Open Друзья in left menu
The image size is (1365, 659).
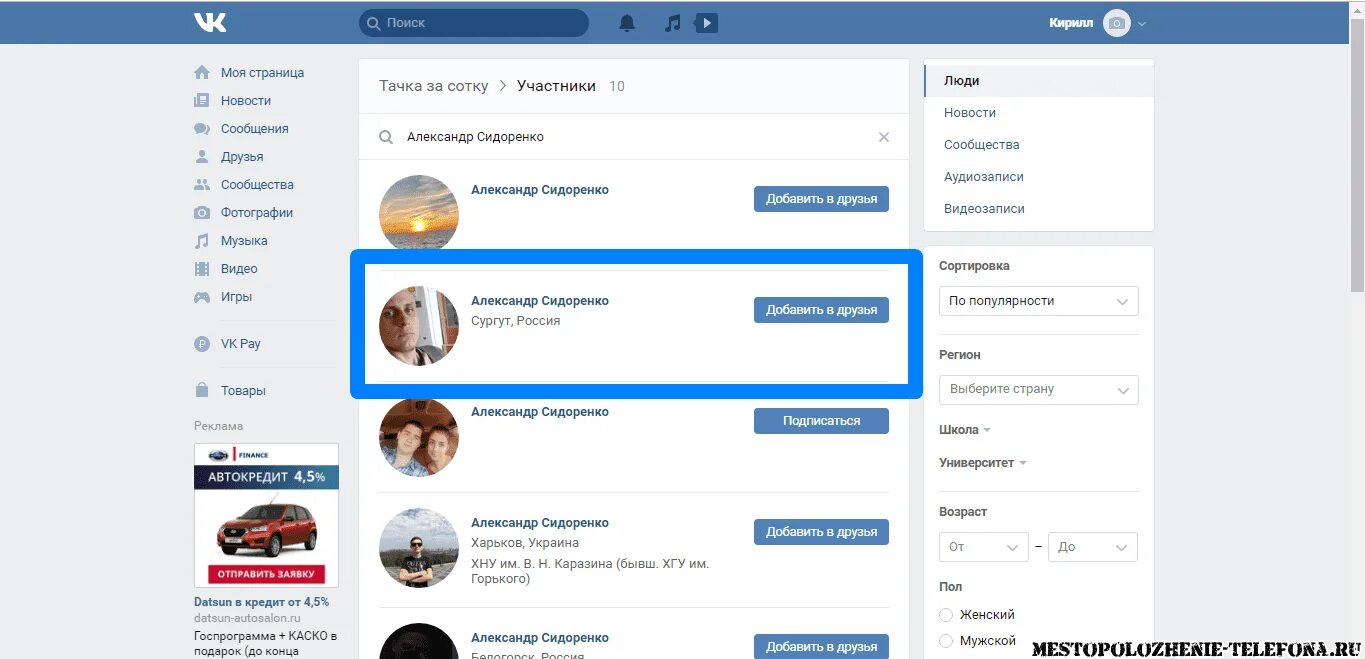pyautogui.click(x=242, y=157)
